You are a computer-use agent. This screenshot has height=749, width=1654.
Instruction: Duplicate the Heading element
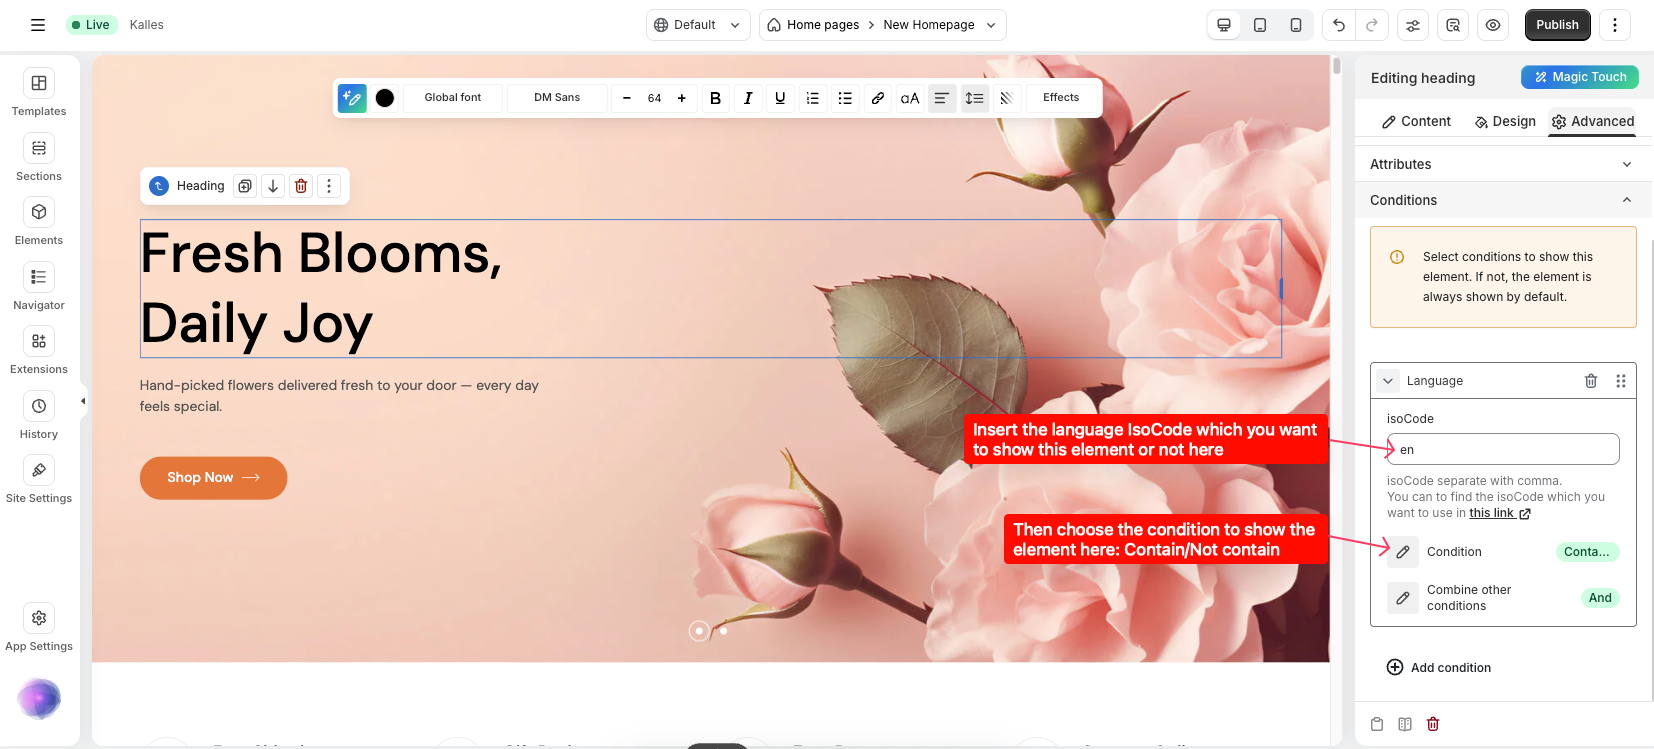245,186
